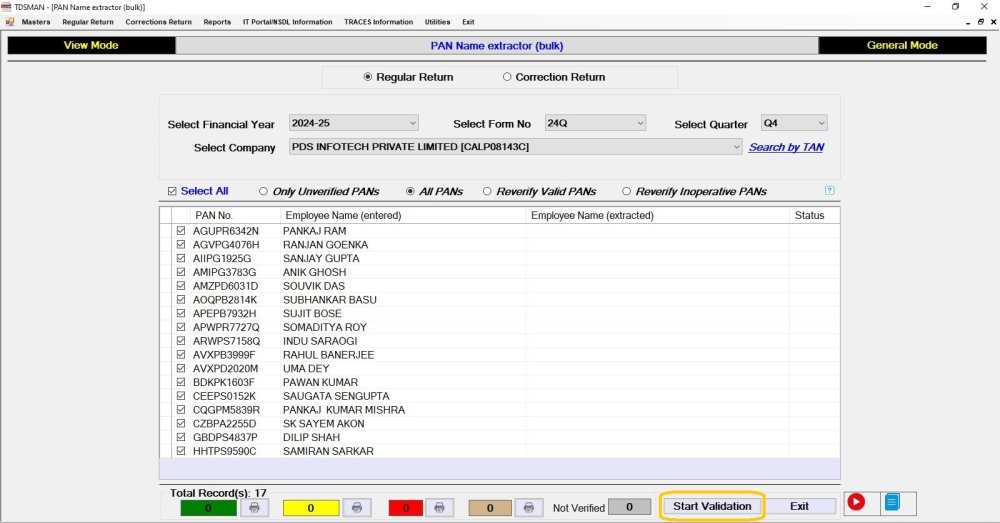Click the print icon next to red counter

pyautogui.click(x=439, y=508)
